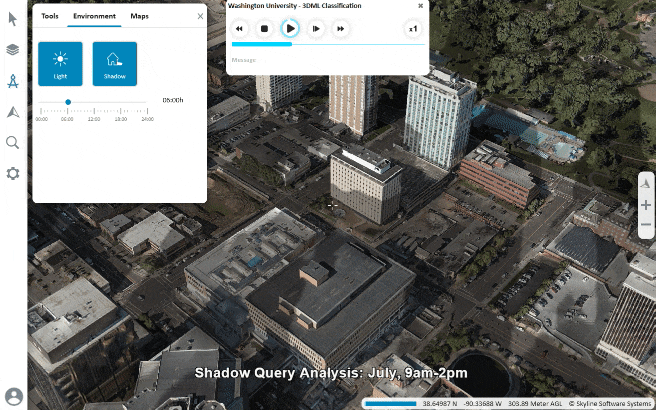Viewport: 656px width, 410px height.
Task: Toggle the Light environment option
Action: coord(60,63)
